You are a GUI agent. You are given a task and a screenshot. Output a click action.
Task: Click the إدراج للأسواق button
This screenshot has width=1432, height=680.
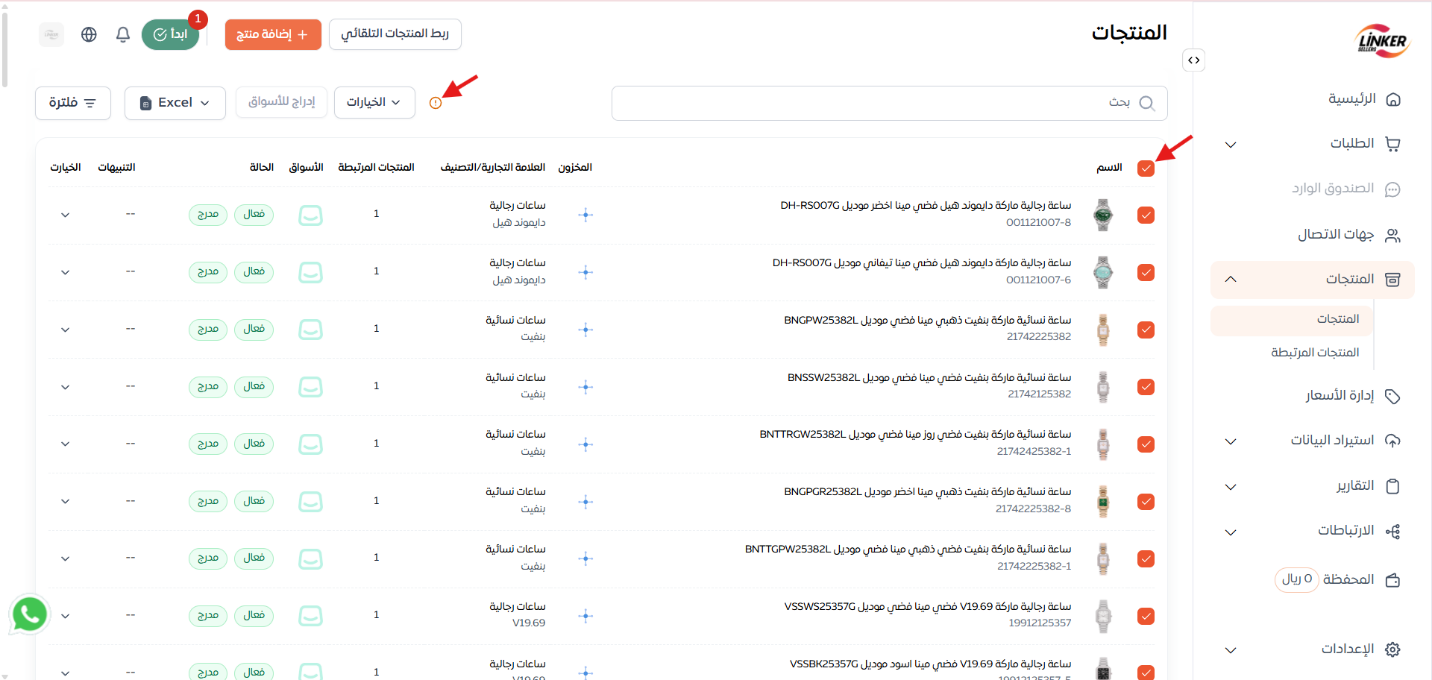point(282,102)
